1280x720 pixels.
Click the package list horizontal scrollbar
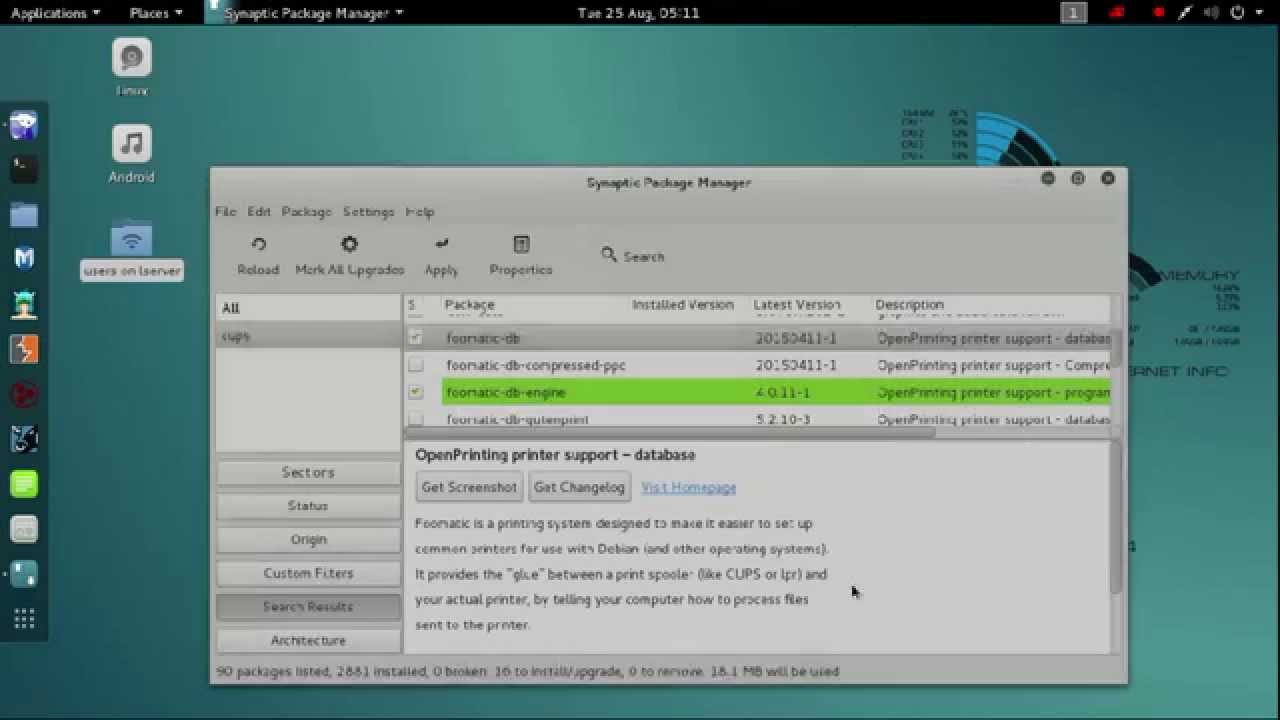(x=669, y=433)
